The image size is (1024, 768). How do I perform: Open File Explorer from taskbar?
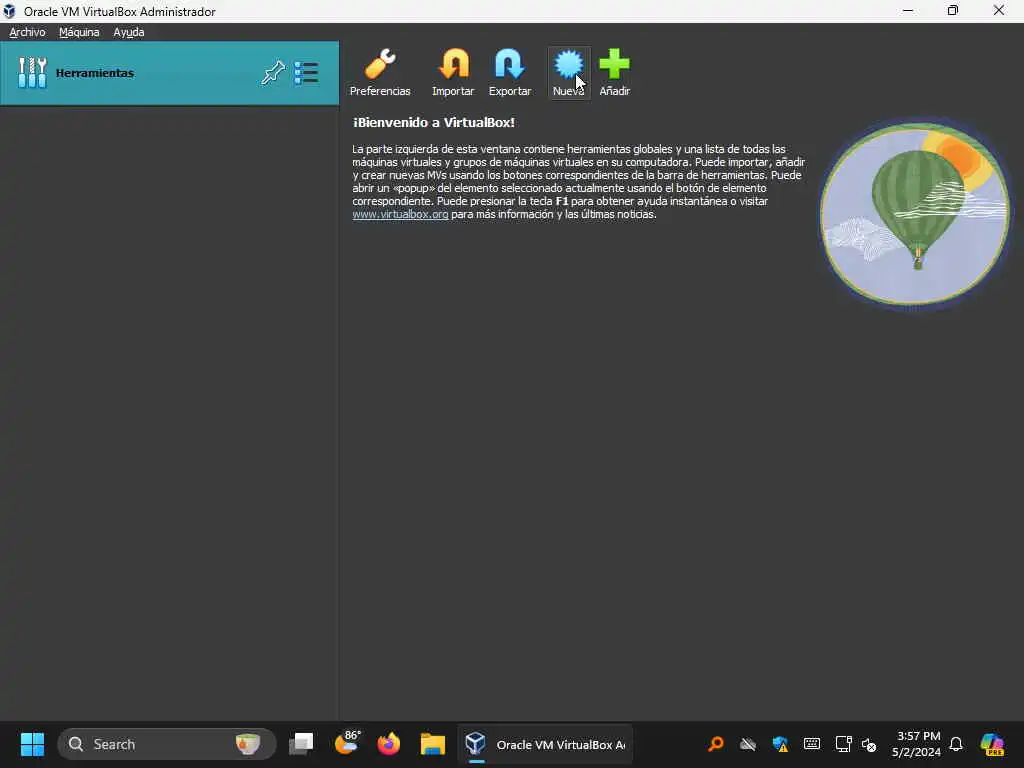coord(432,744)
